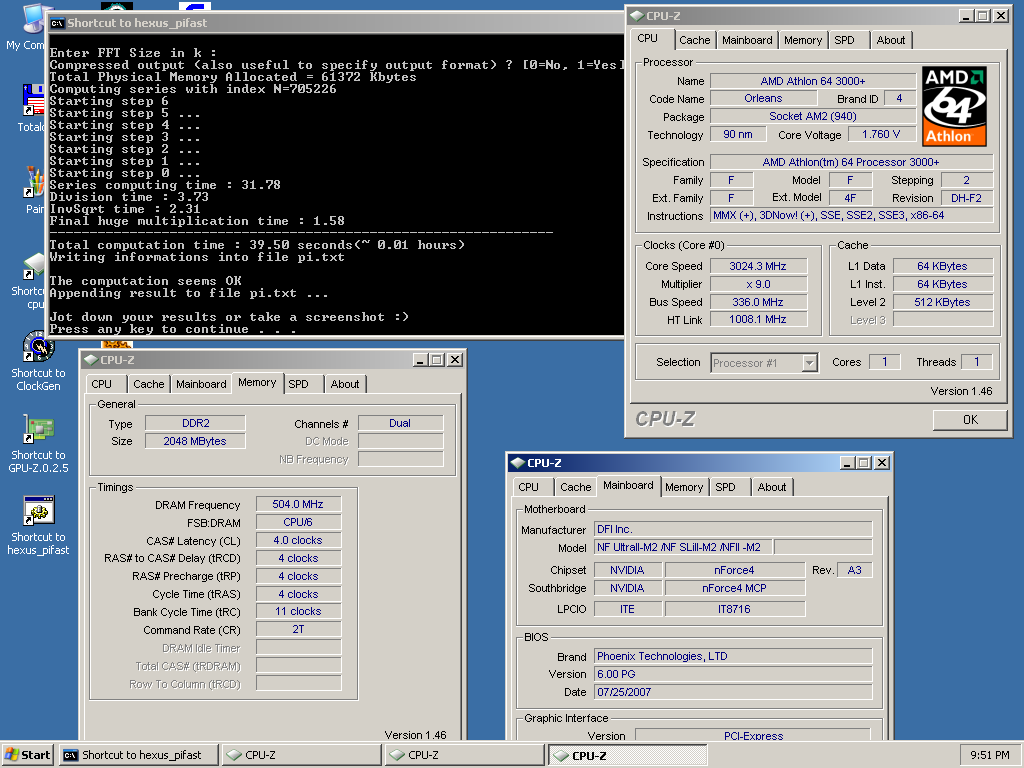Select the Memory tab in the processor CPU-Z window
The image size is (1024, 768).
(x=803, y=40)
